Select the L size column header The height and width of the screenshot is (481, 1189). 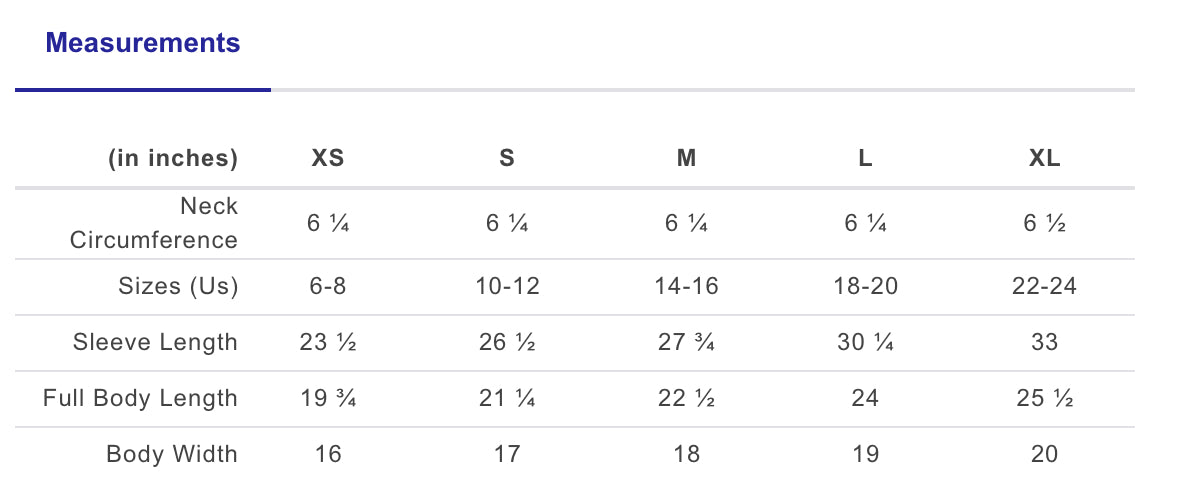pos(865,158)
